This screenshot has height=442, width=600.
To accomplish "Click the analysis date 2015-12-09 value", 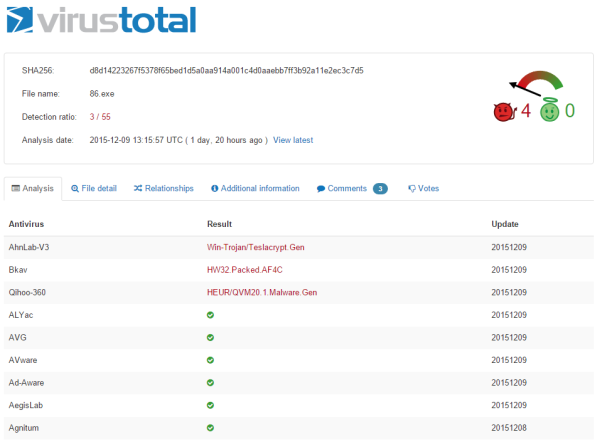I will [178, 140].
